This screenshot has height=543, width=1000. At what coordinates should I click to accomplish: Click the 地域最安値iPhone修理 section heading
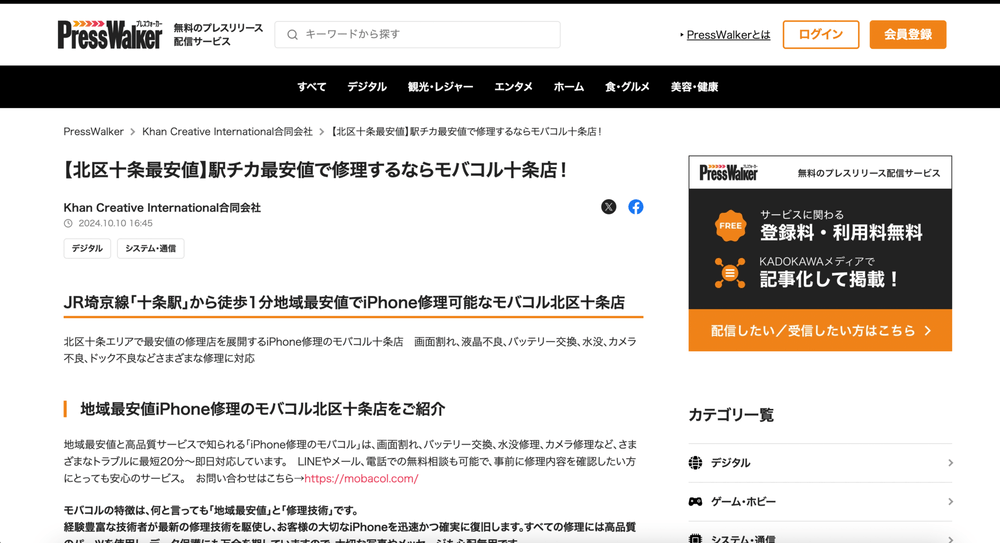point(262,409)
